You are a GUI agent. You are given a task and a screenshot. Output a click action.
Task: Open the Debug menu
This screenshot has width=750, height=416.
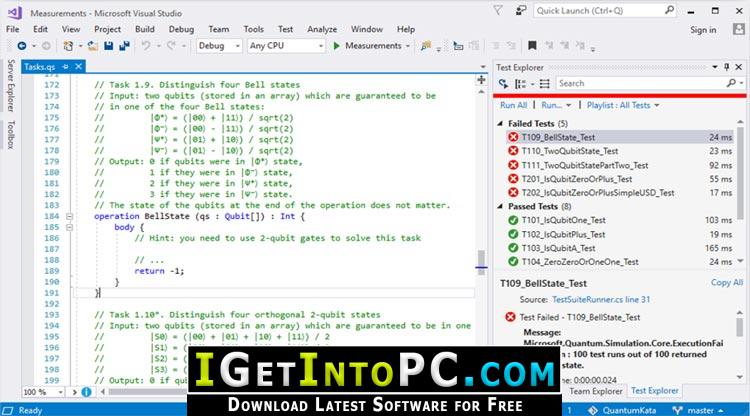coord(181,29)
